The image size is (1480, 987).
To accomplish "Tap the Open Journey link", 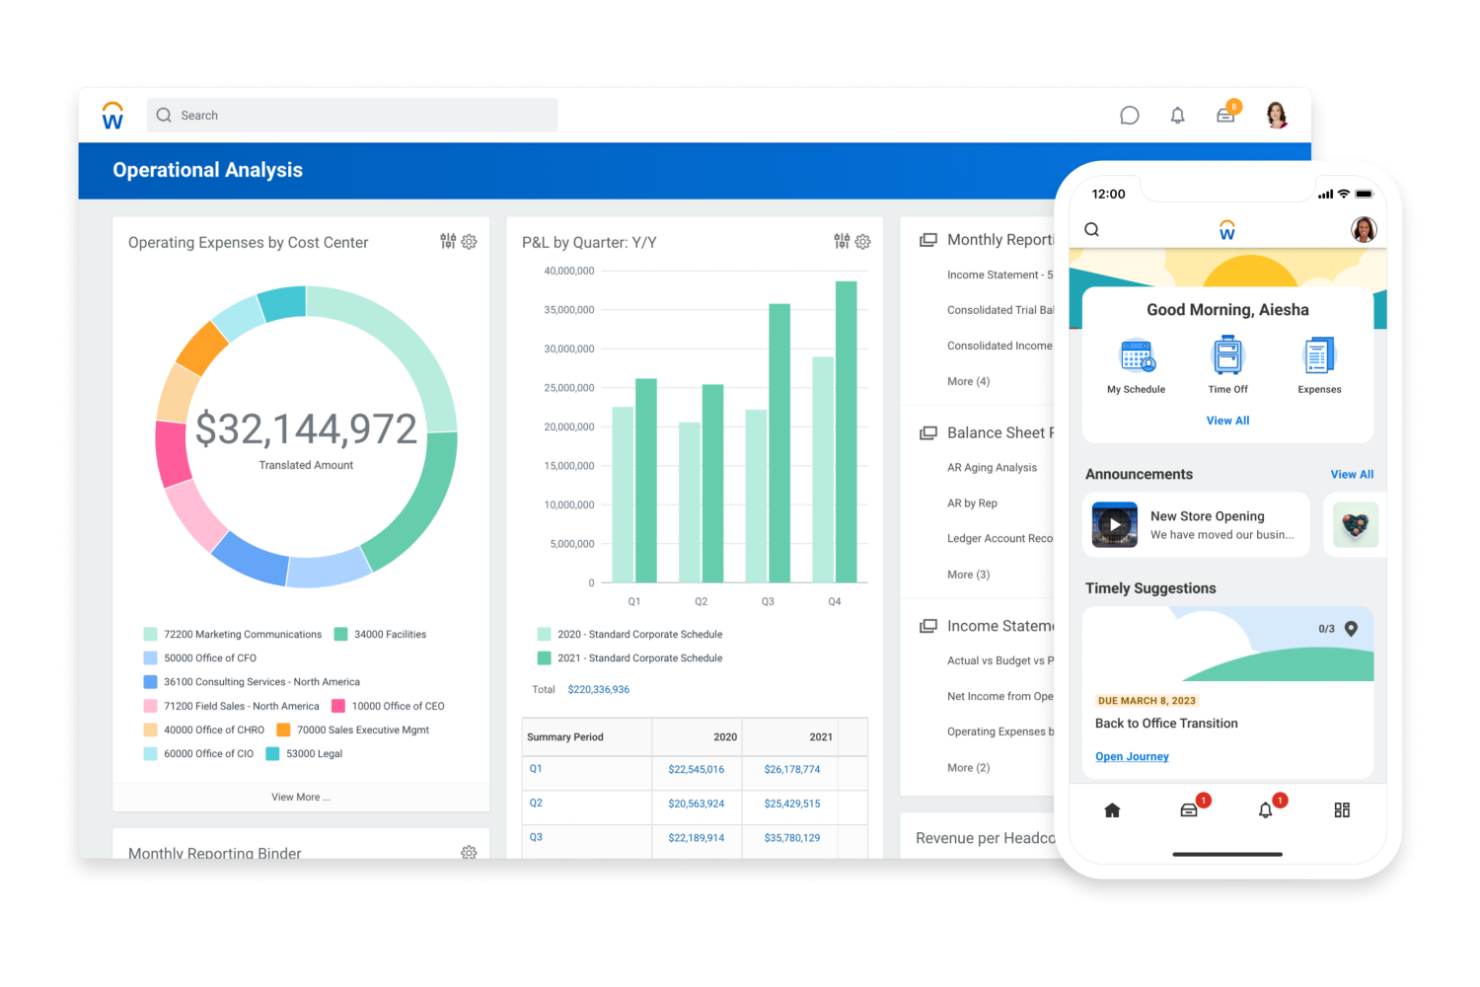I will coord(1132,756).
